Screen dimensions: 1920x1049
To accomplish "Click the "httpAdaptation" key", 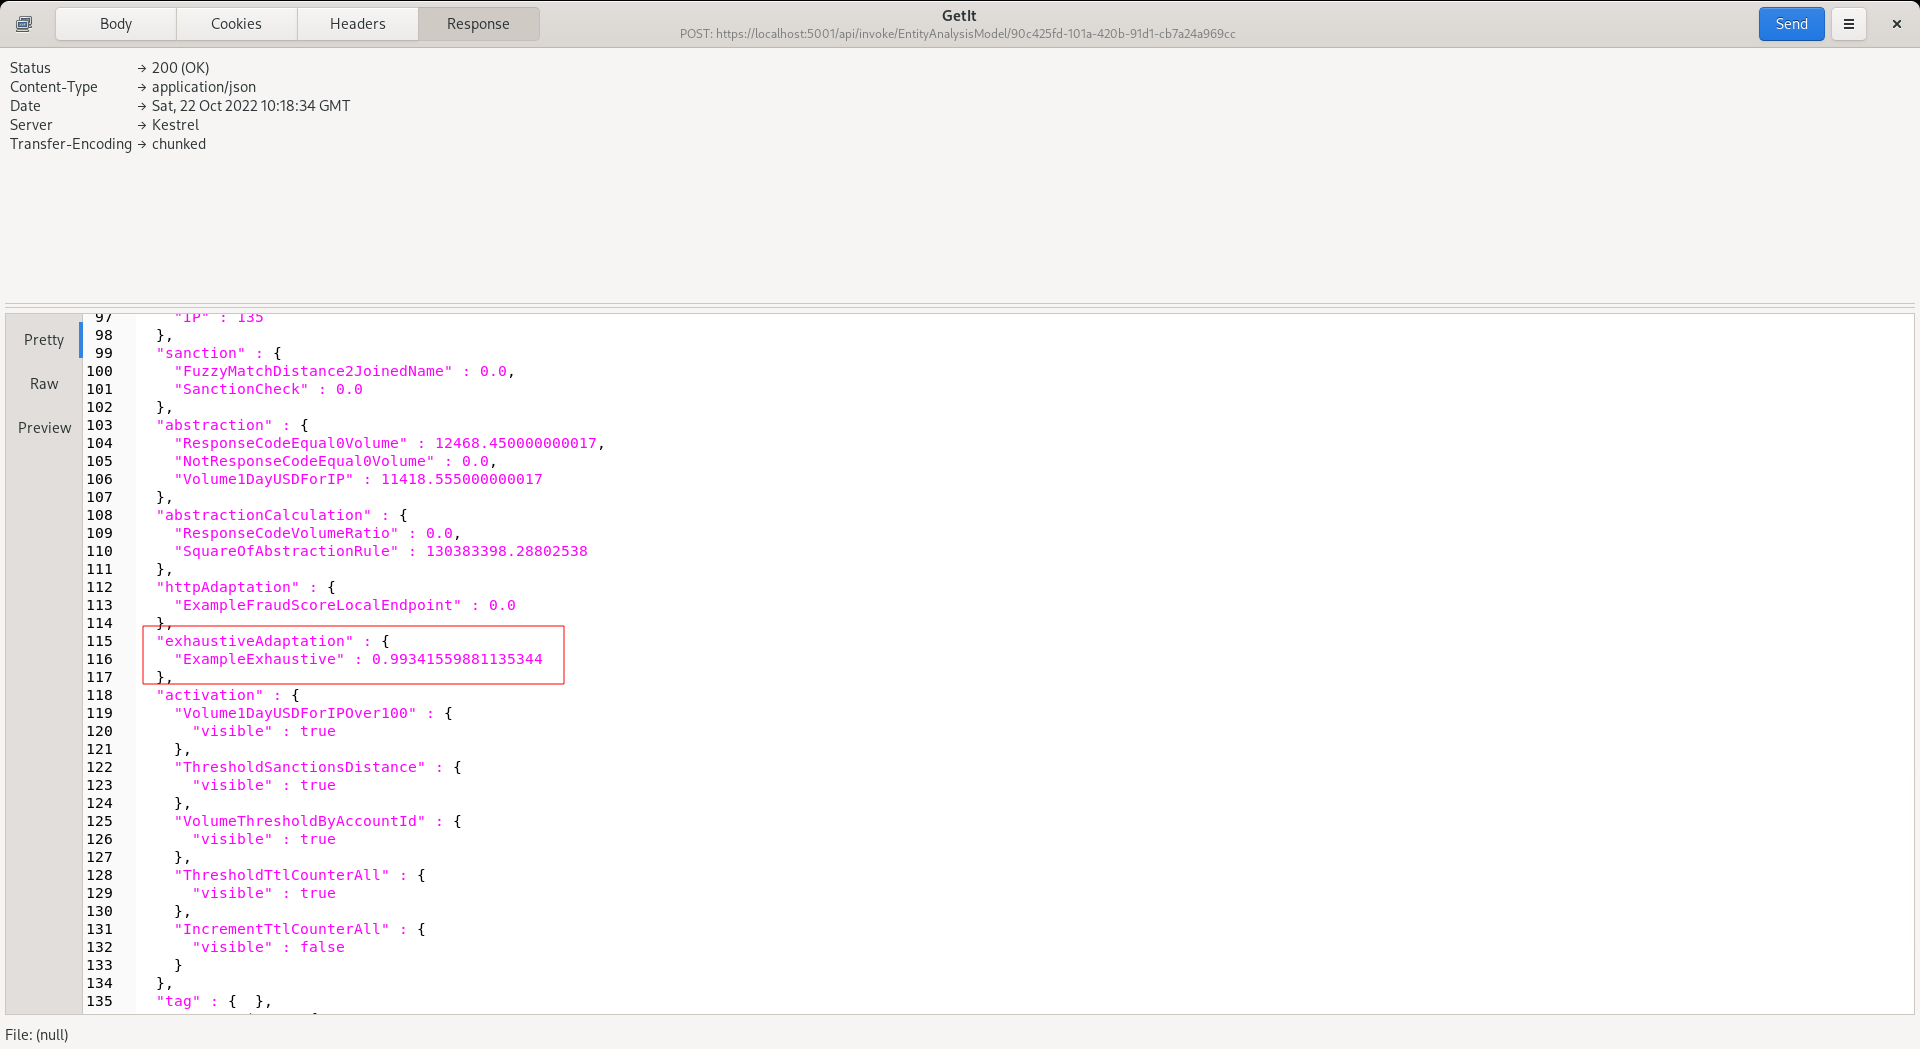I will 228,587.
